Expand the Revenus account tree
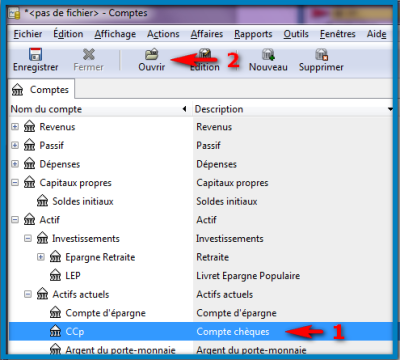Image resolution: width=400 pixels, height=360 pixels. [x=15, y=127]
